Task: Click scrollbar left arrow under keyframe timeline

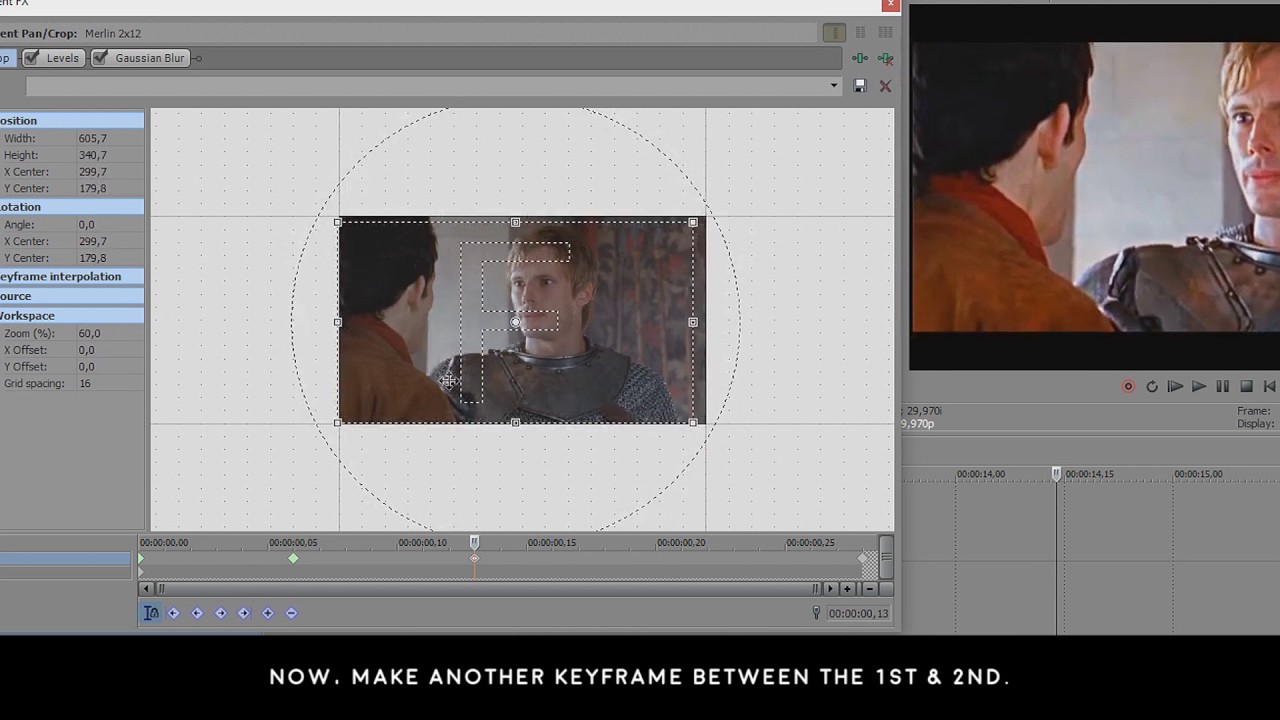Action: [x=147, y=589]
